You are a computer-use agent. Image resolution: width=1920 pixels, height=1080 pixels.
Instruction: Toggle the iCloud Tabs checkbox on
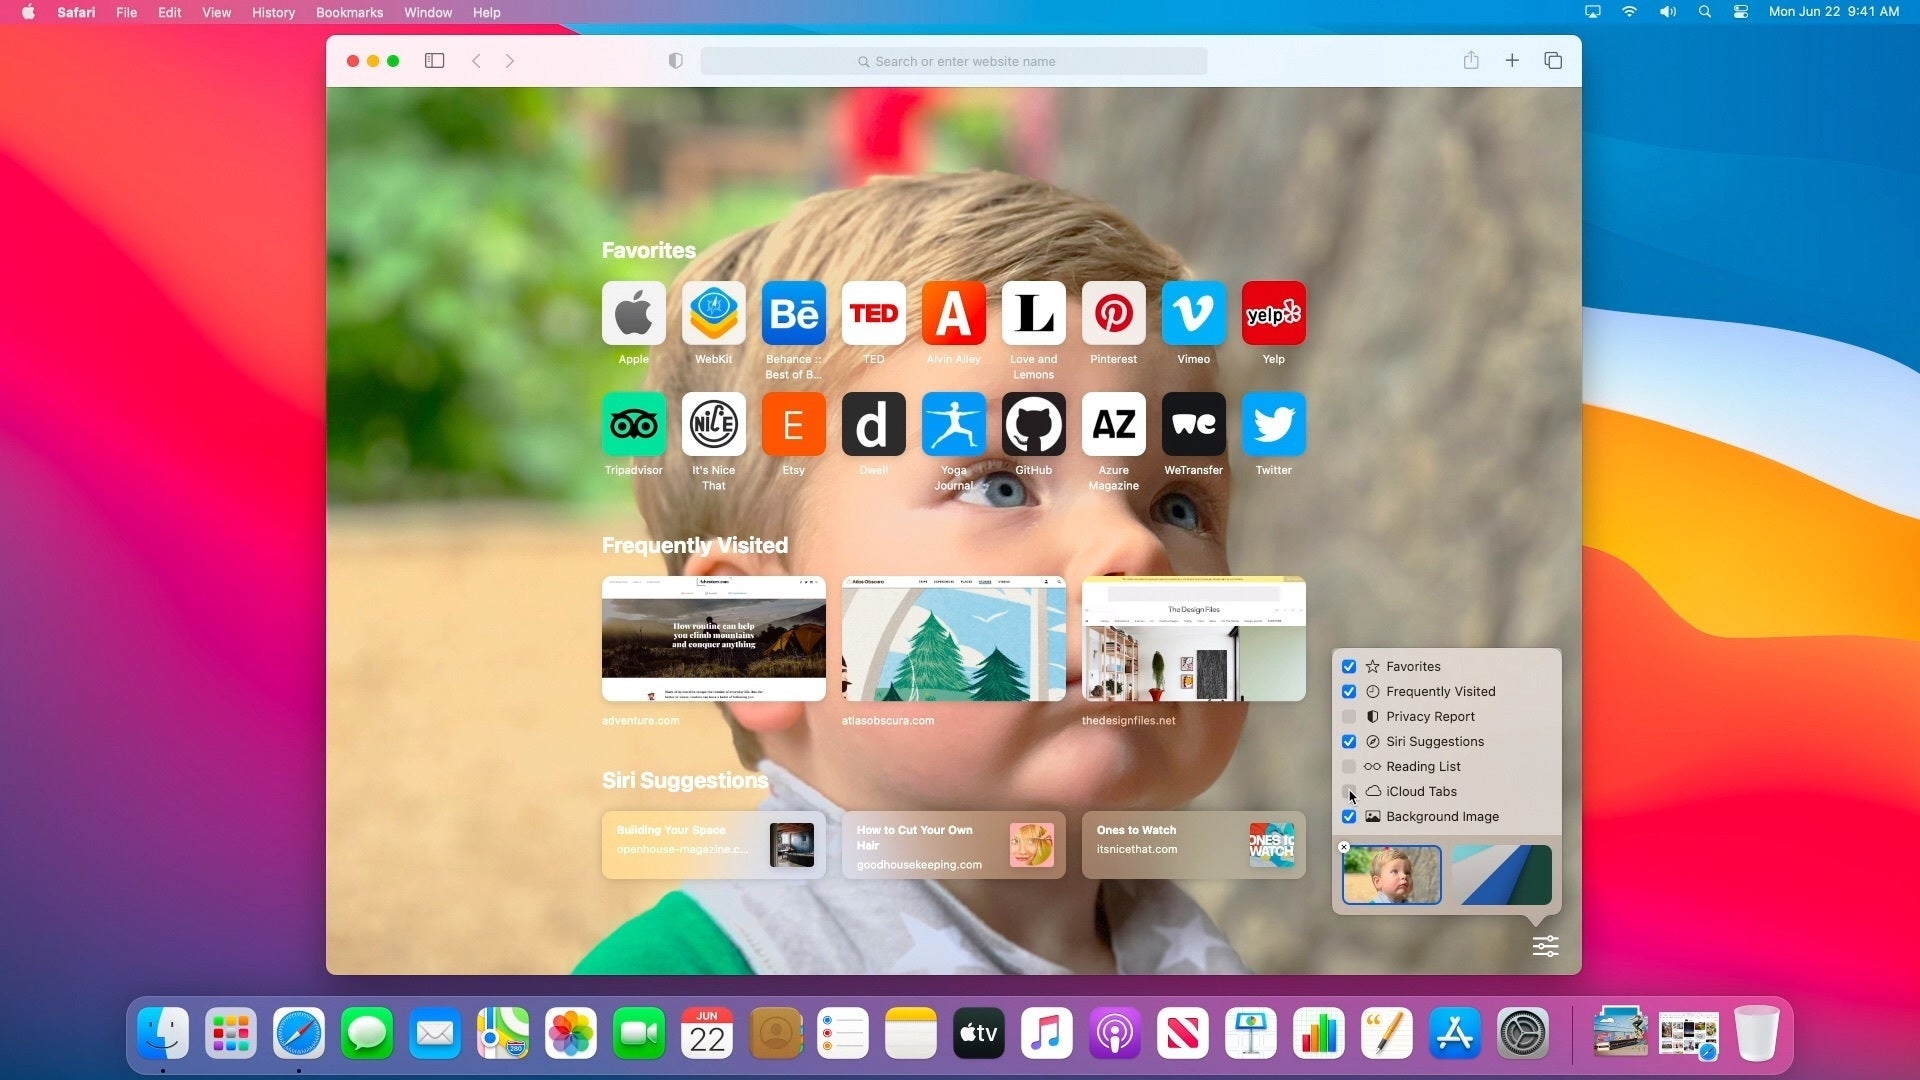tap(1349, 791)
